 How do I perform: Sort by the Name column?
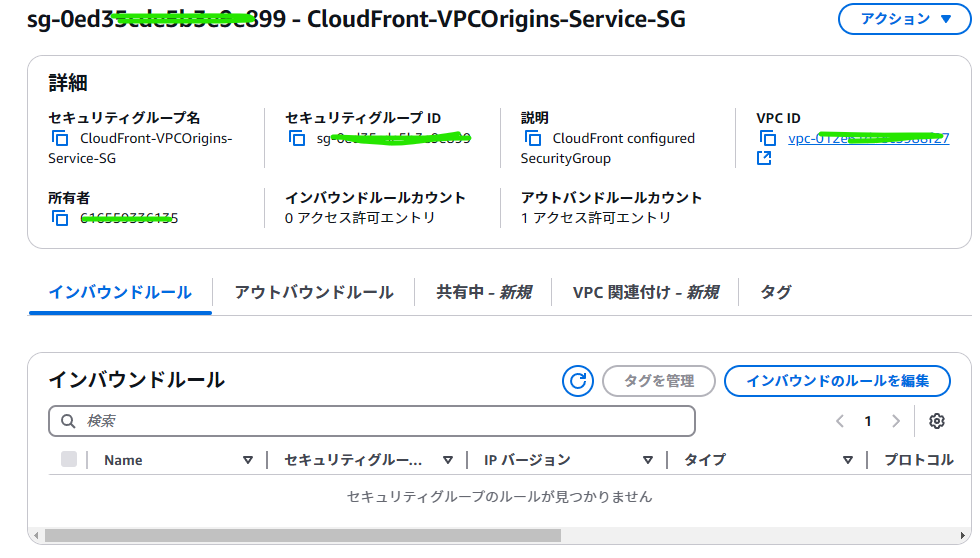point(248,460)
